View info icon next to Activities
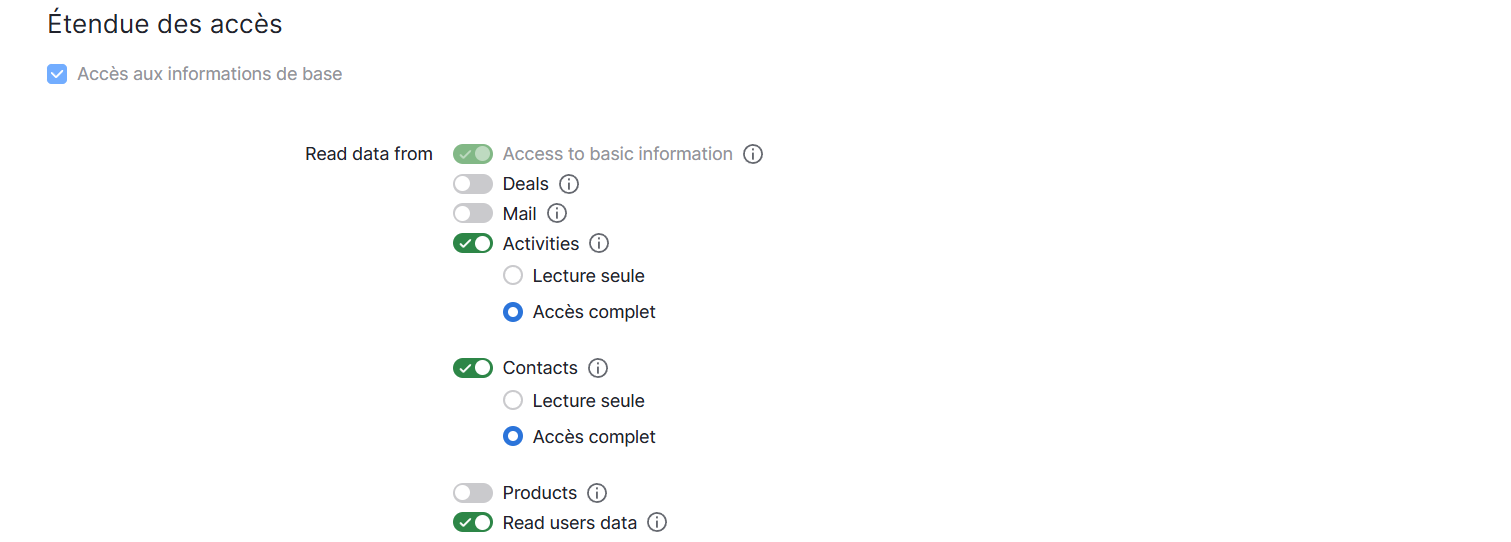Image resolution: width=1511 pixels, height=542 pixels. (x=599, y=243)
